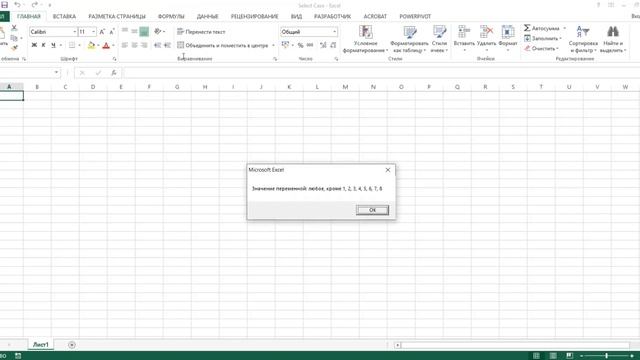Increase the decimal places
Viewport: 640px width, 360px height.
coord(323,45)
